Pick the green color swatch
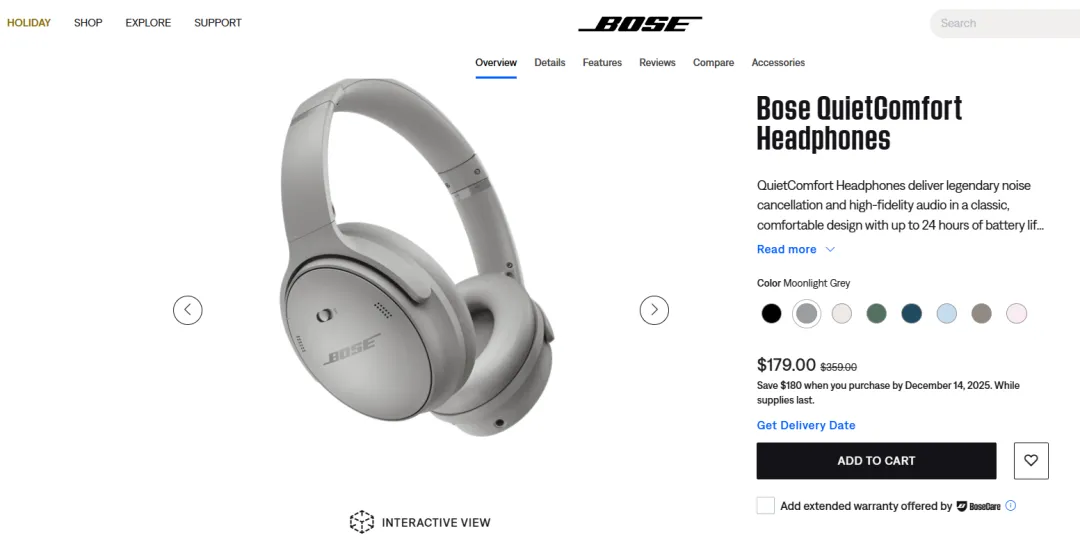This screenshot has width=1080, height=542. pyautogui.click(x=876, y=313)
